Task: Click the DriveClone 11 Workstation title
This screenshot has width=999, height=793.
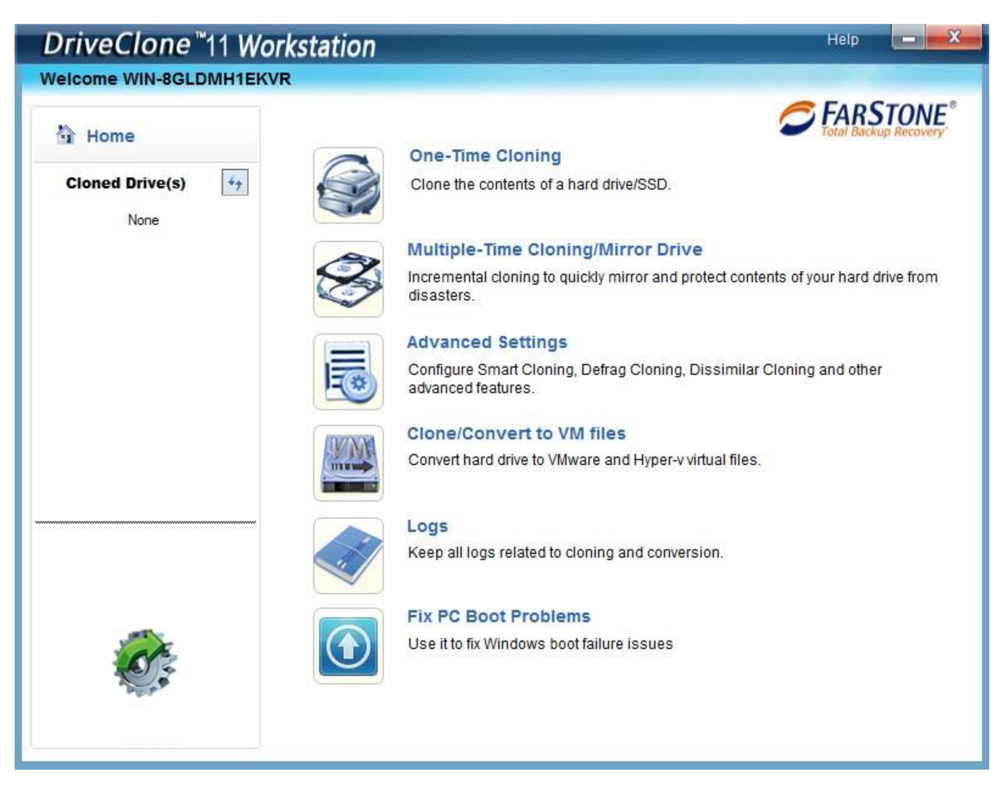Action: (209, 46)
